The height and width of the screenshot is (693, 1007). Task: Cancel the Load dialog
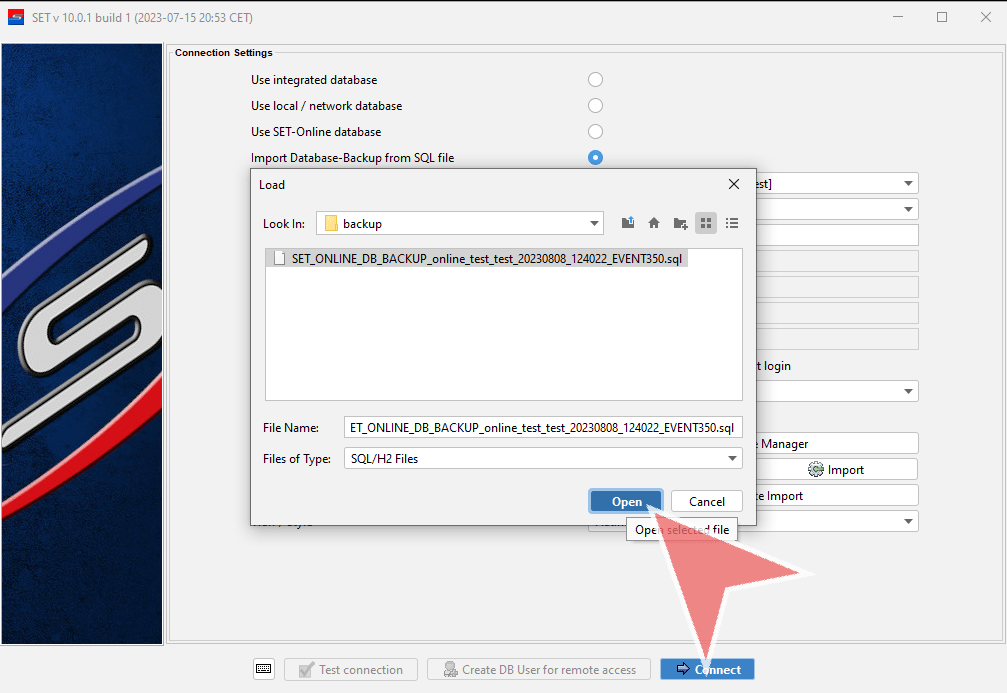tap(706, 501)
